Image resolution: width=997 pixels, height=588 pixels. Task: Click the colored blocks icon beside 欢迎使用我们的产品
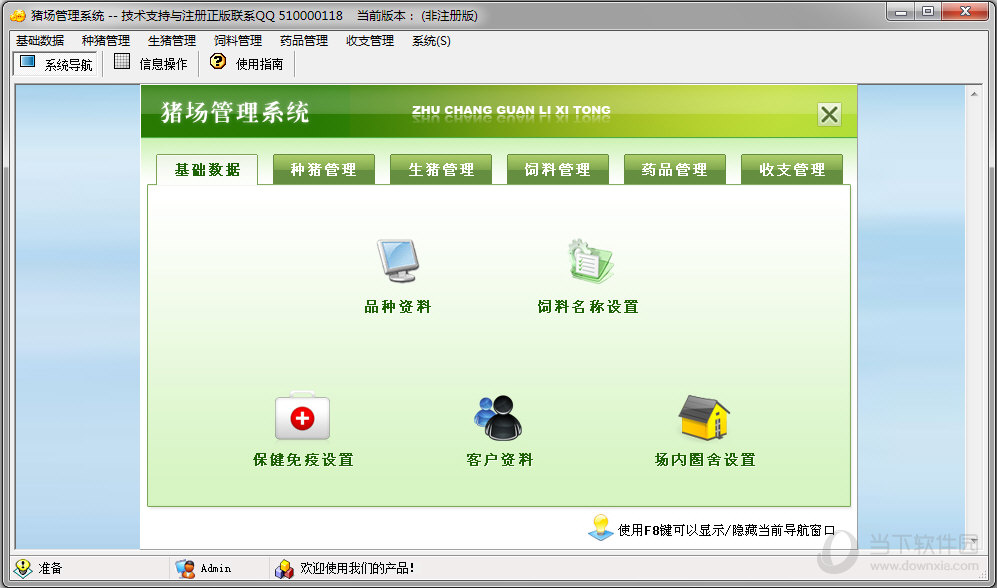pyautogui.click(x=284, y=568)
